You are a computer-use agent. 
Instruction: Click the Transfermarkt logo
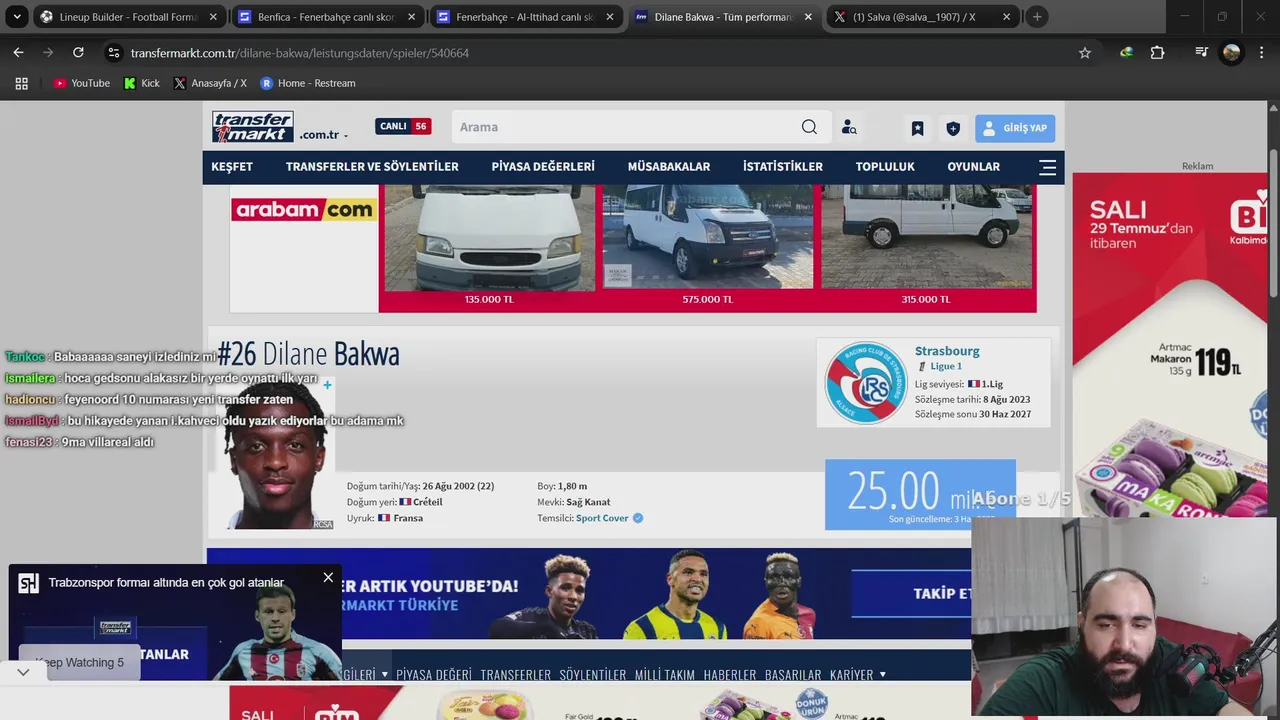tap(252, 127)
